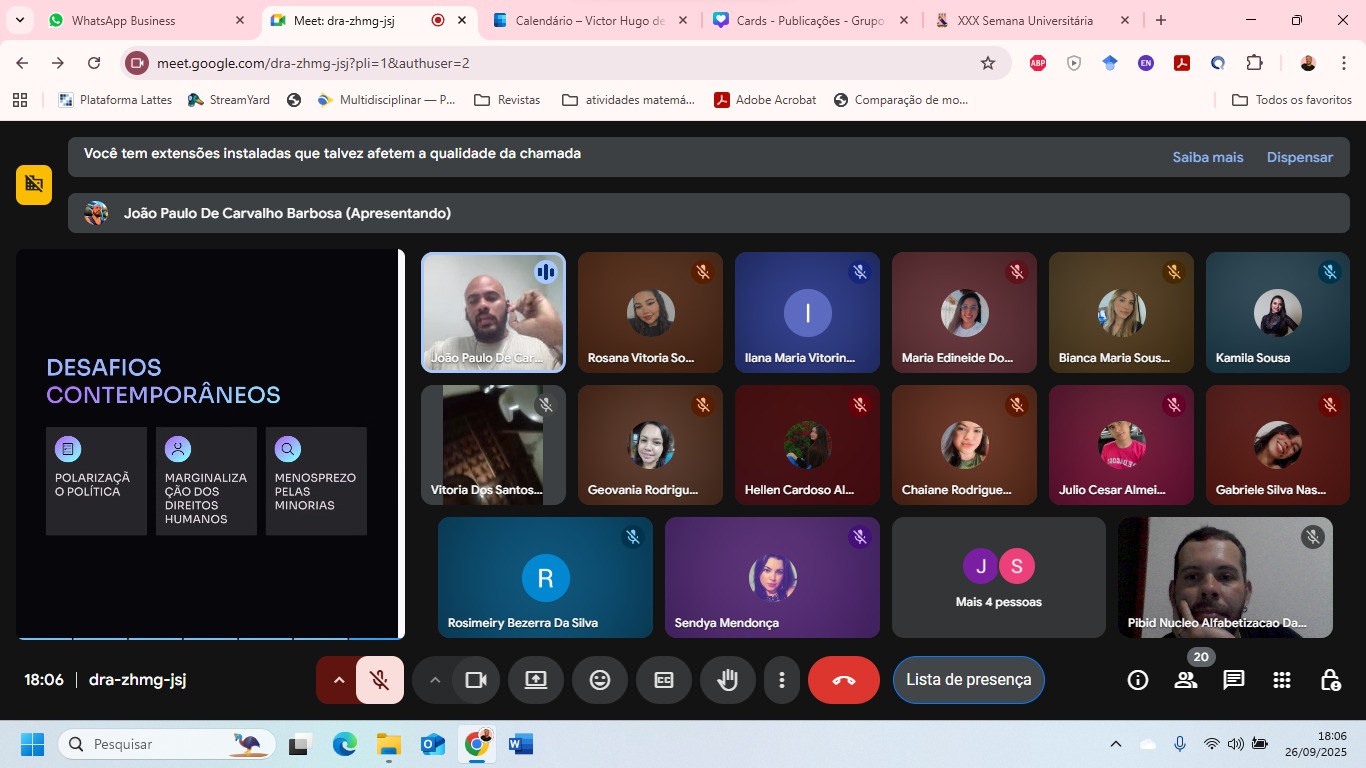Click the raise hand icon

click(727, 680)
